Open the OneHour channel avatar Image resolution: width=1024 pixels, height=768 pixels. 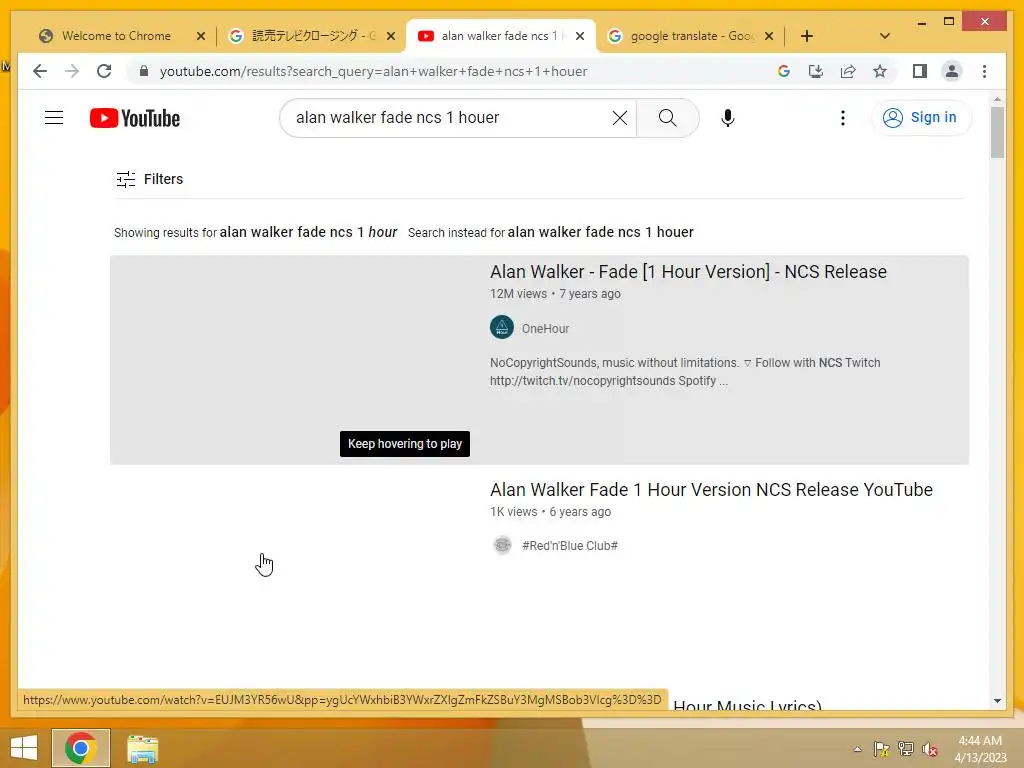[x=502, y=328]
